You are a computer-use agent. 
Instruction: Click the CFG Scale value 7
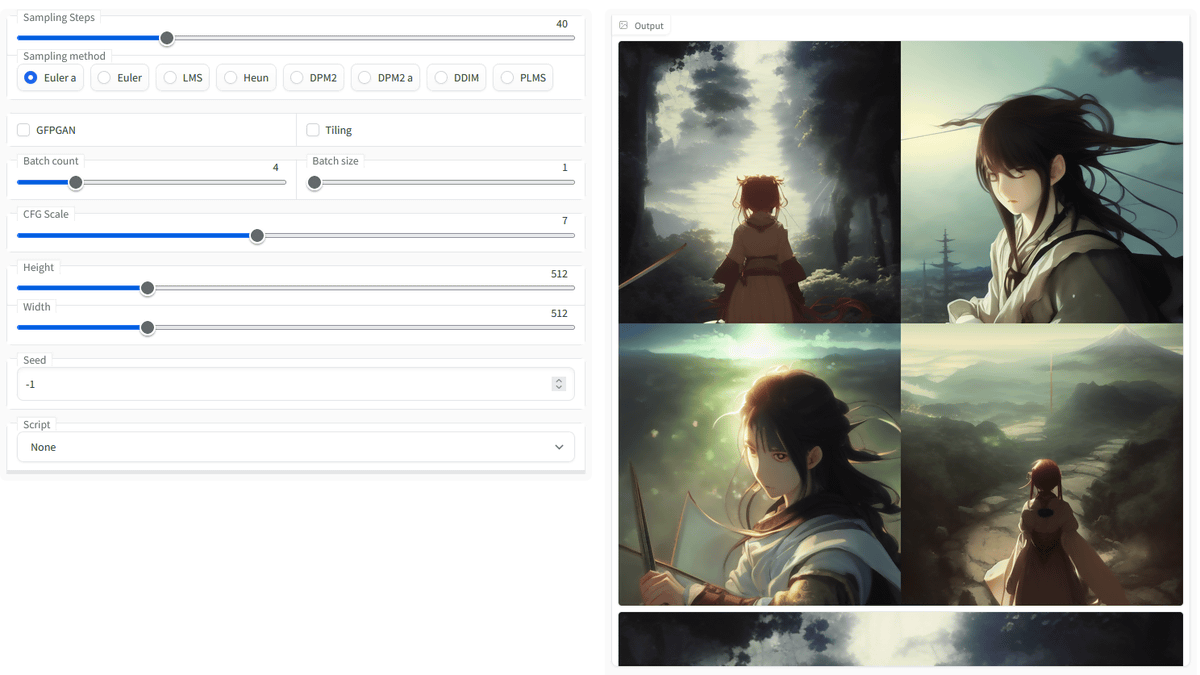[x=565, y=221]
